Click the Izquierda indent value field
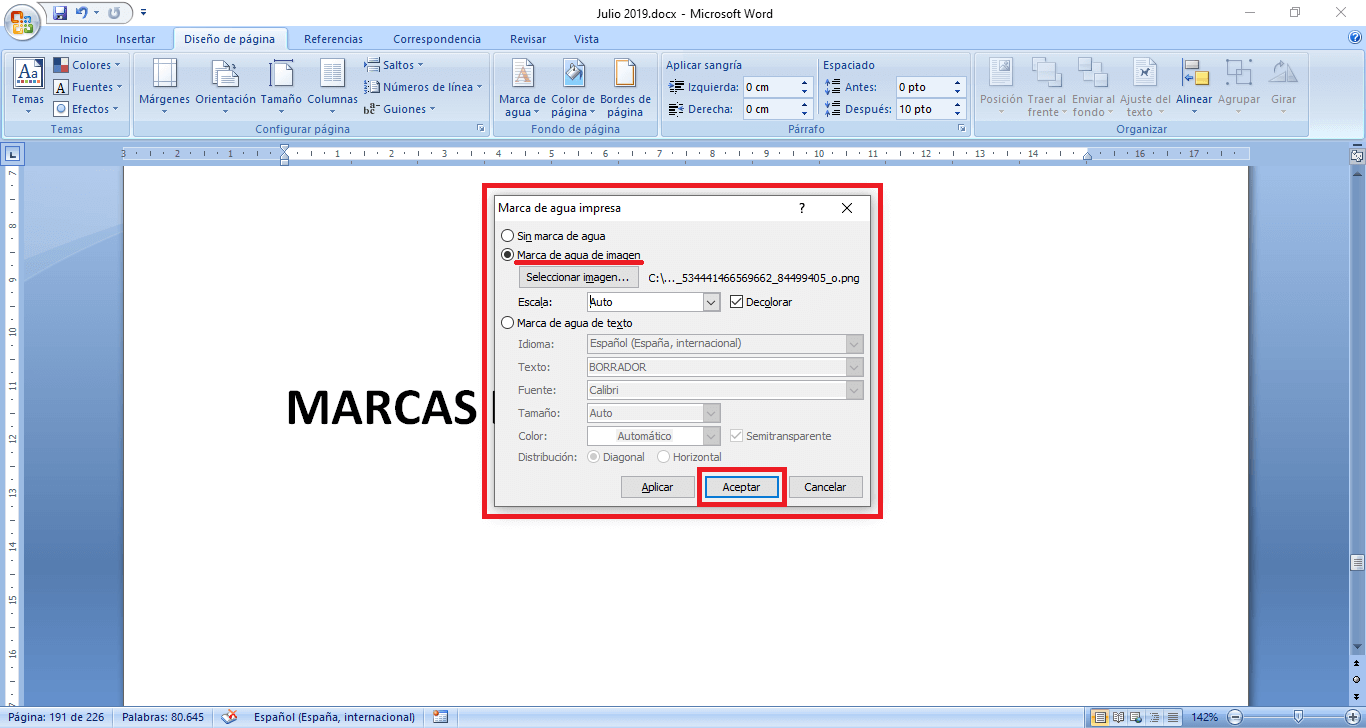This screenshot has width=1366, height=728. (770, 87)
